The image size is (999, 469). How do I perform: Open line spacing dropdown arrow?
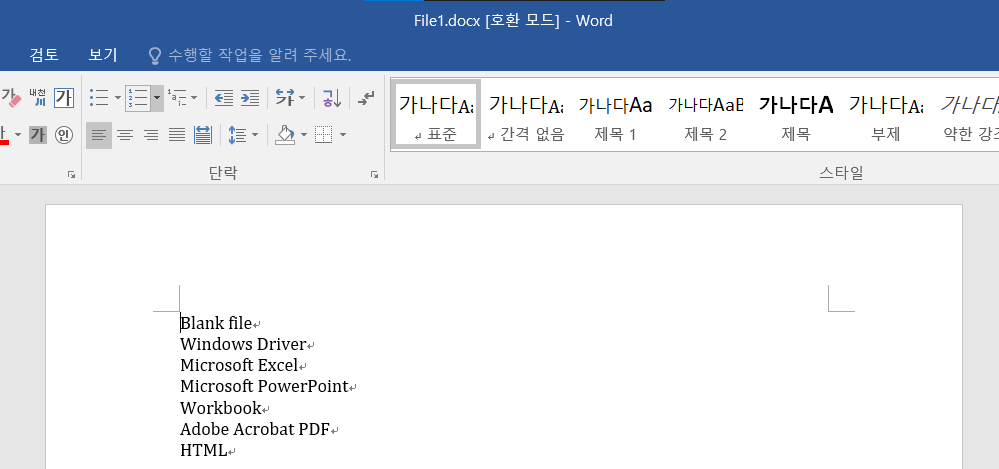pyautogui.click(x=255, y=134)
